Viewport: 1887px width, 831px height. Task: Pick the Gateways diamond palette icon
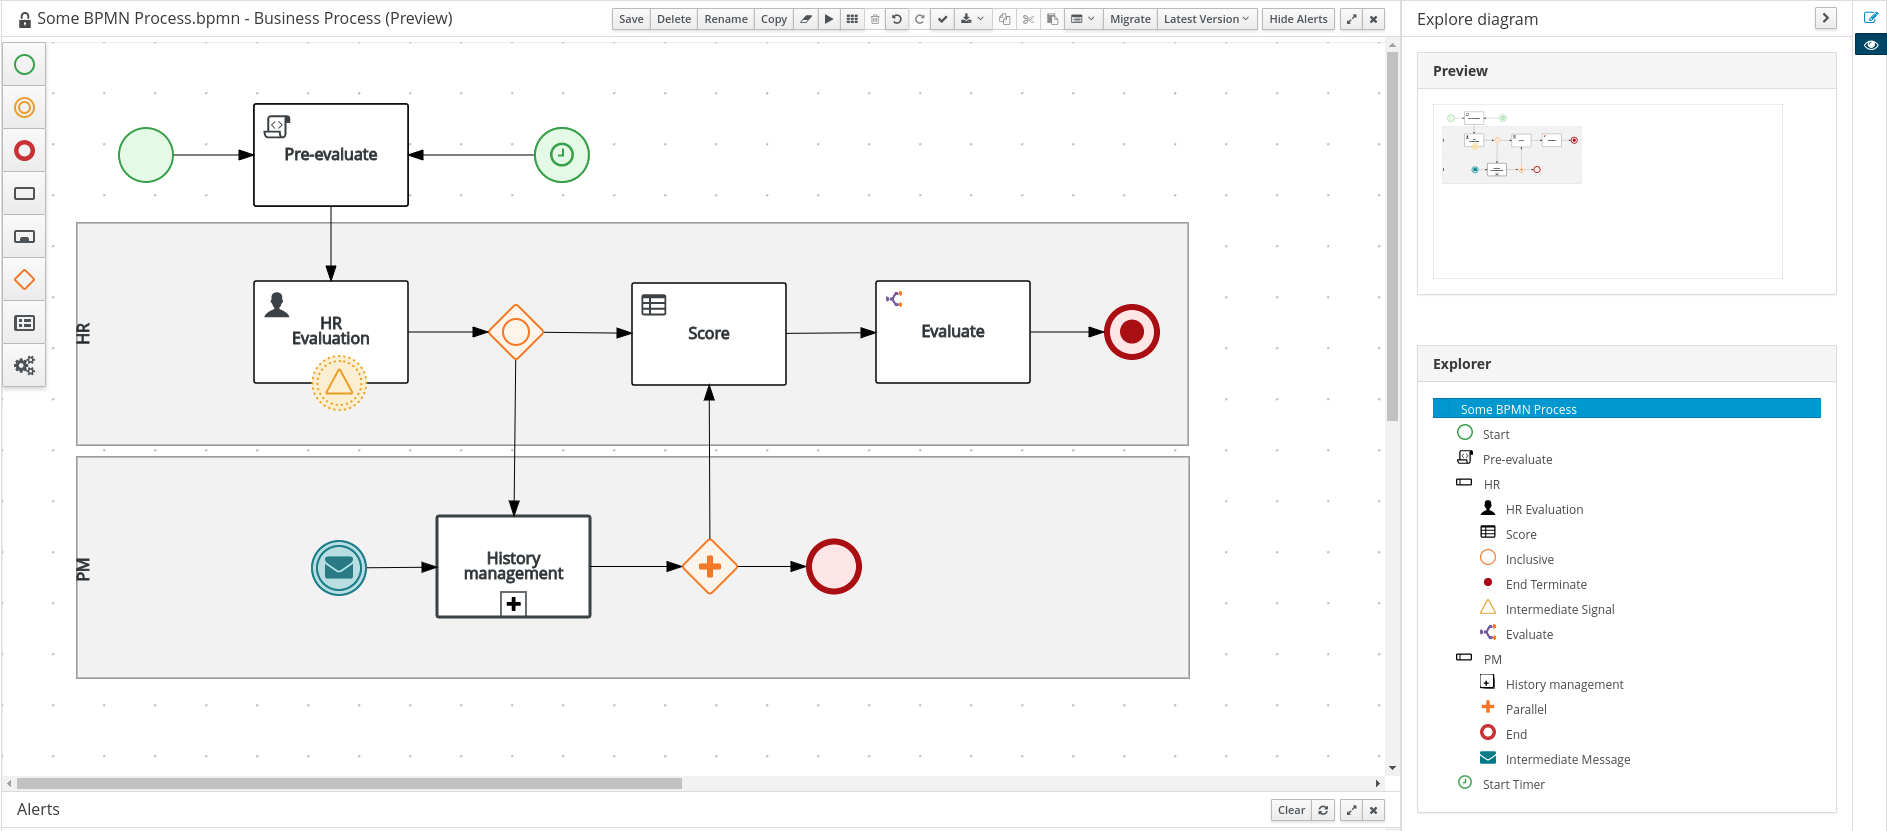pyautogui.click(x=25, y=280)
